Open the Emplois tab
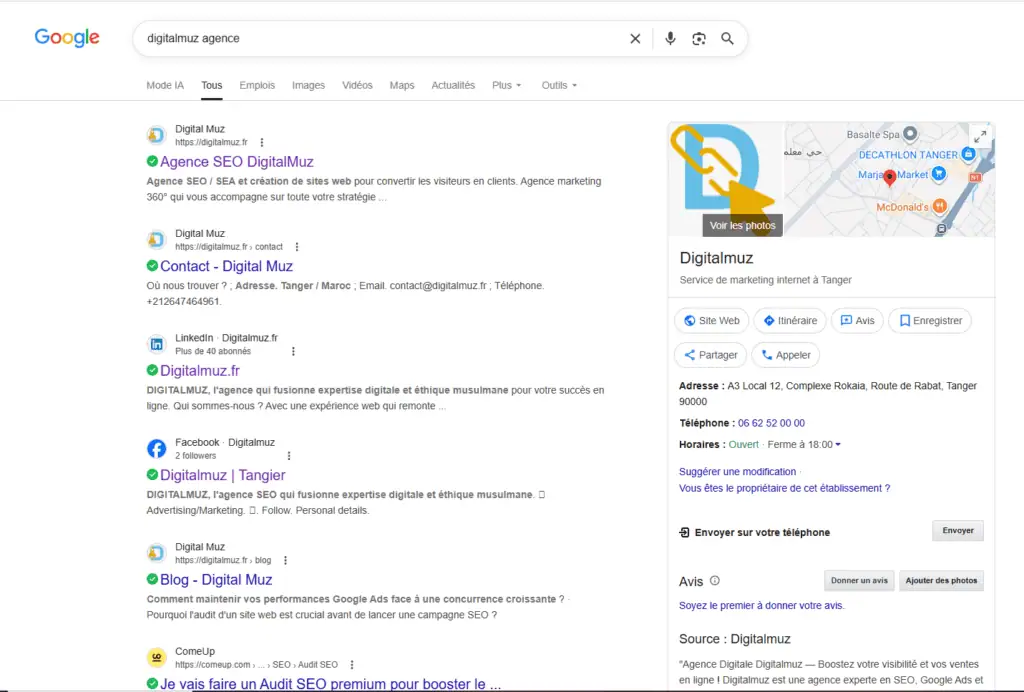 (257, 85)
